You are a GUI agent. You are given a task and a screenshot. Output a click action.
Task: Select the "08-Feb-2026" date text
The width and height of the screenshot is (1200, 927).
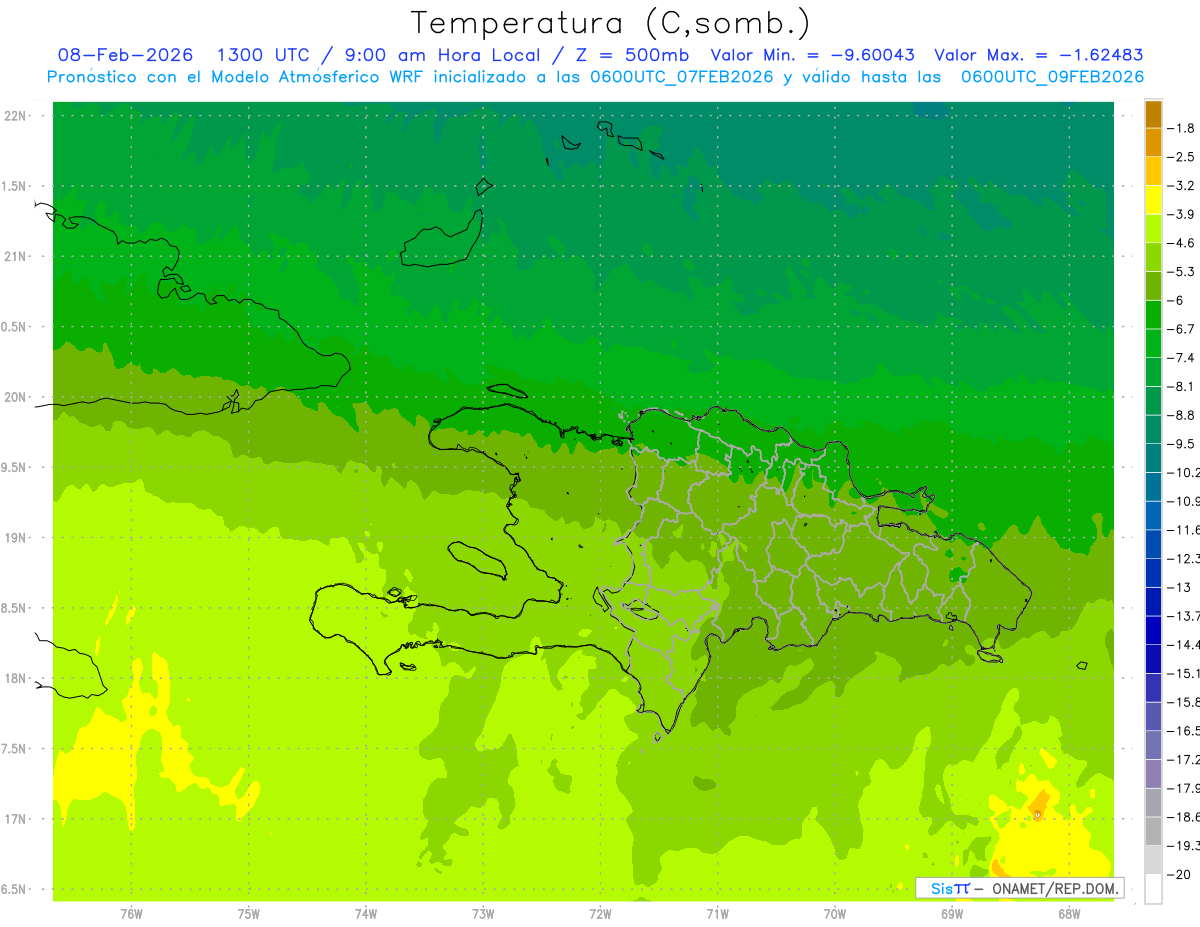pyautogui.click(x=125, y=55)
